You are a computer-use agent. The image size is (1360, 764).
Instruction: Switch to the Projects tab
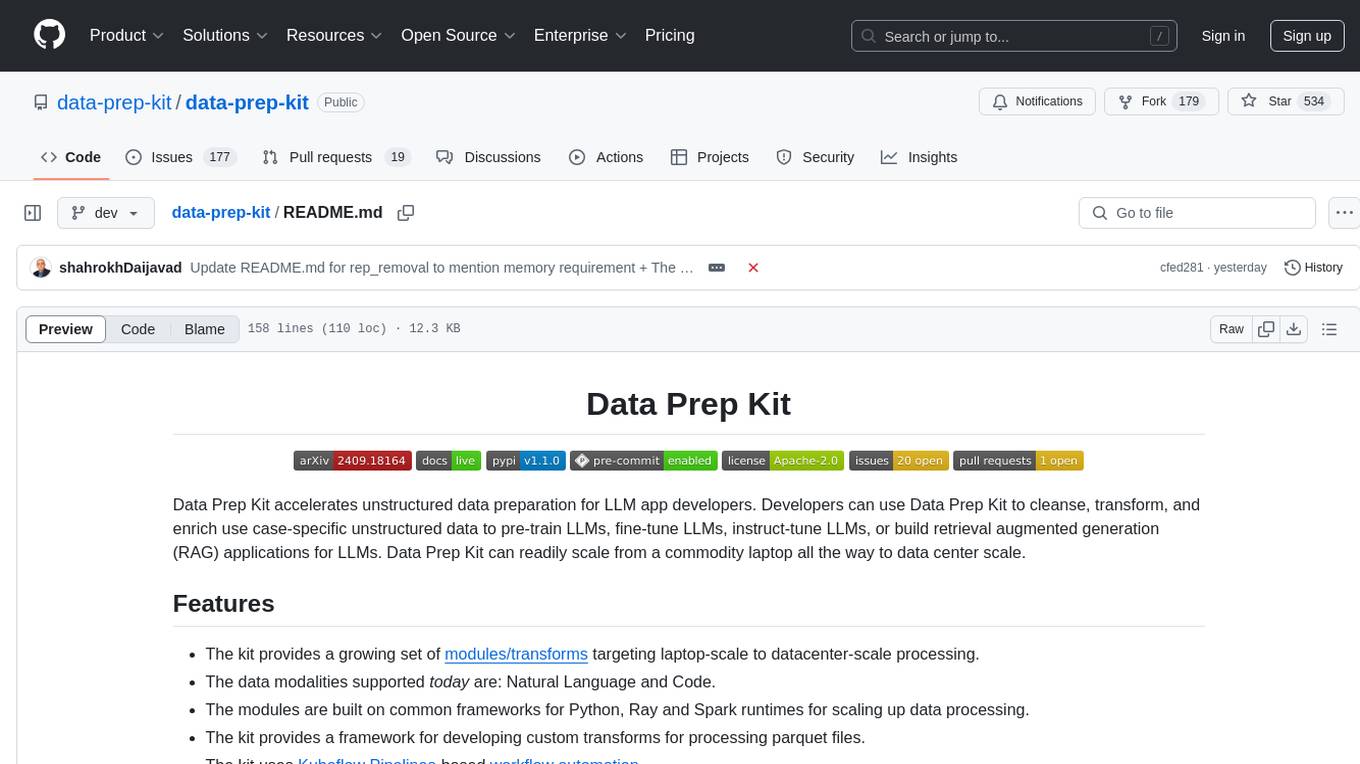pos(710,157)
